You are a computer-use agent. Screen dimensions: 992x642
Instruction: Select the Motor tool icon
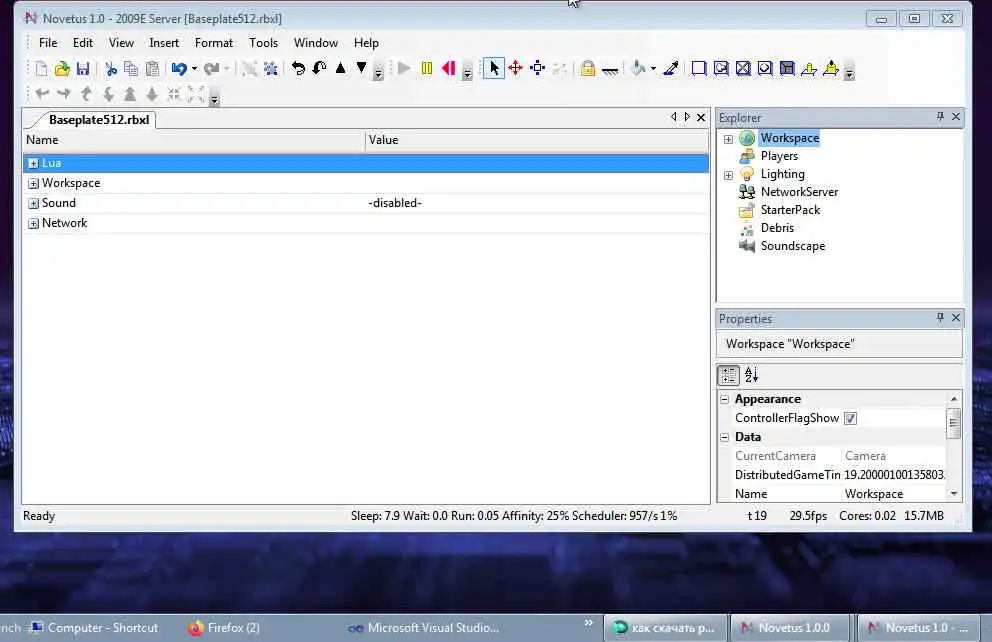pos(831,68)
